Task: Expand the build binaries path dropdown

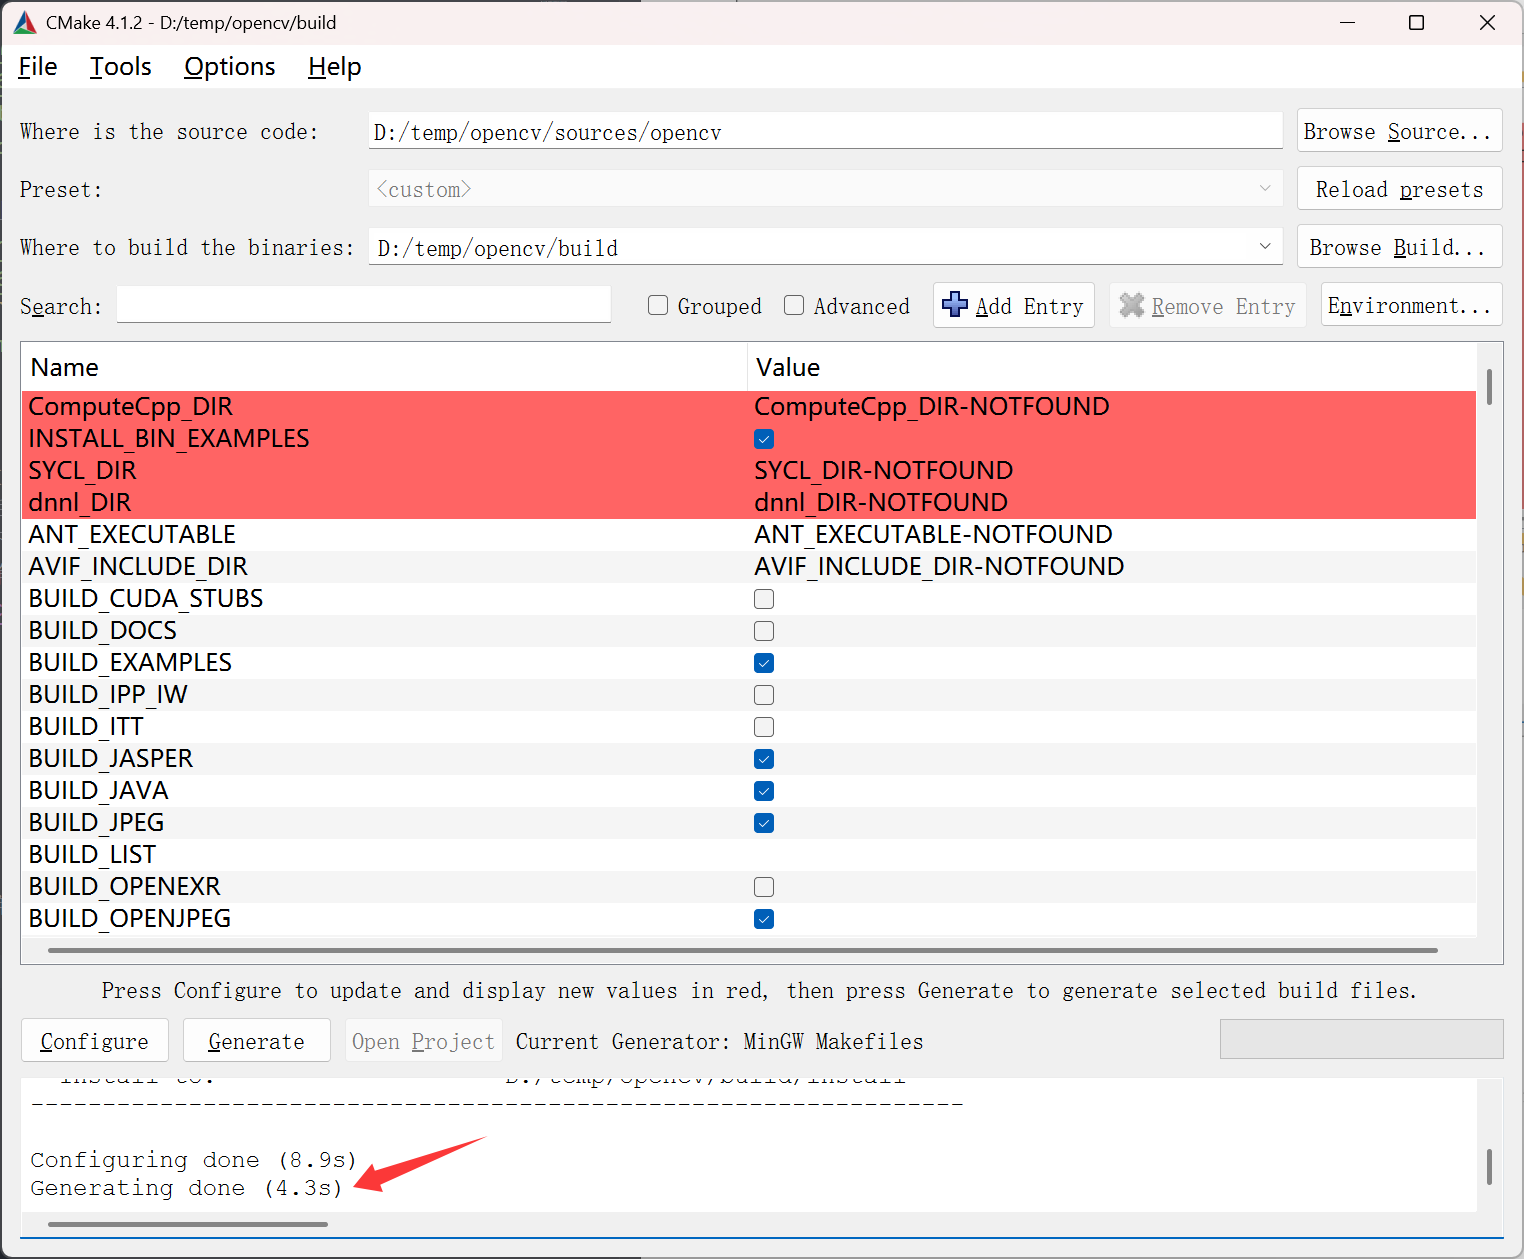Action: (1265, 247)
